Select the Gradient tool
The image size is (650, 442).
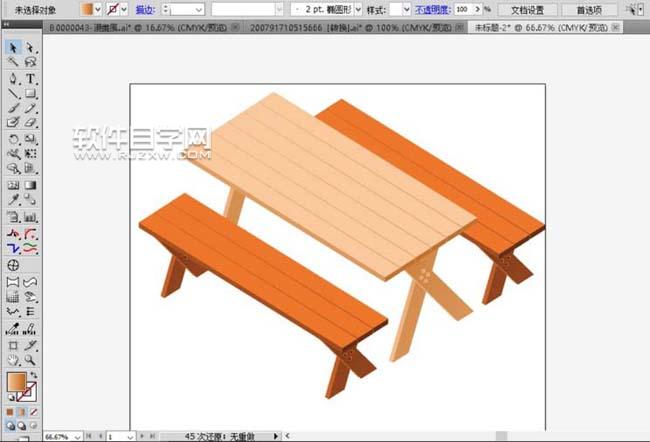pyautogui.click(x=30, y=185)
